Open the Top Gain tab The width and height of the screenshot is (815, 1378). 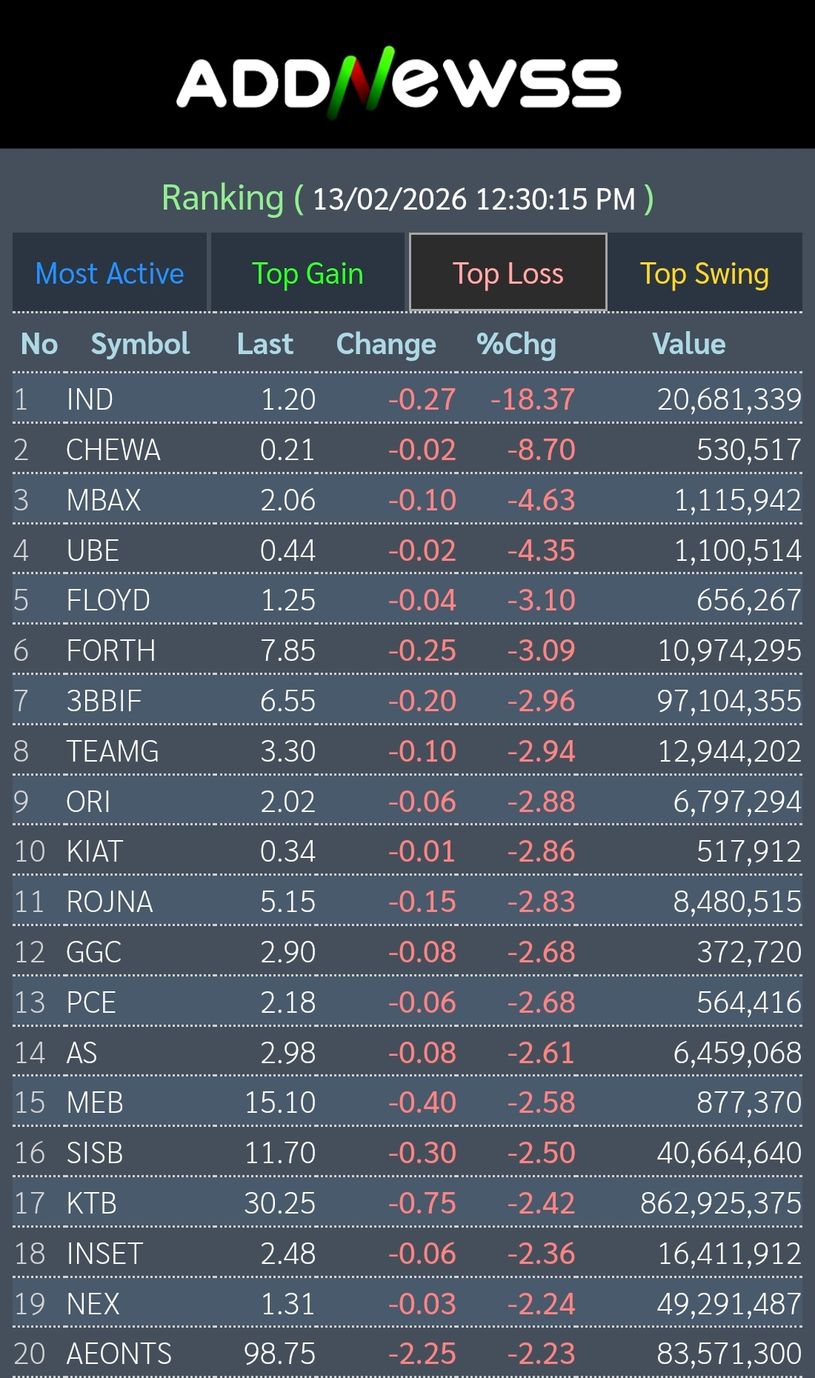[307, 273]
